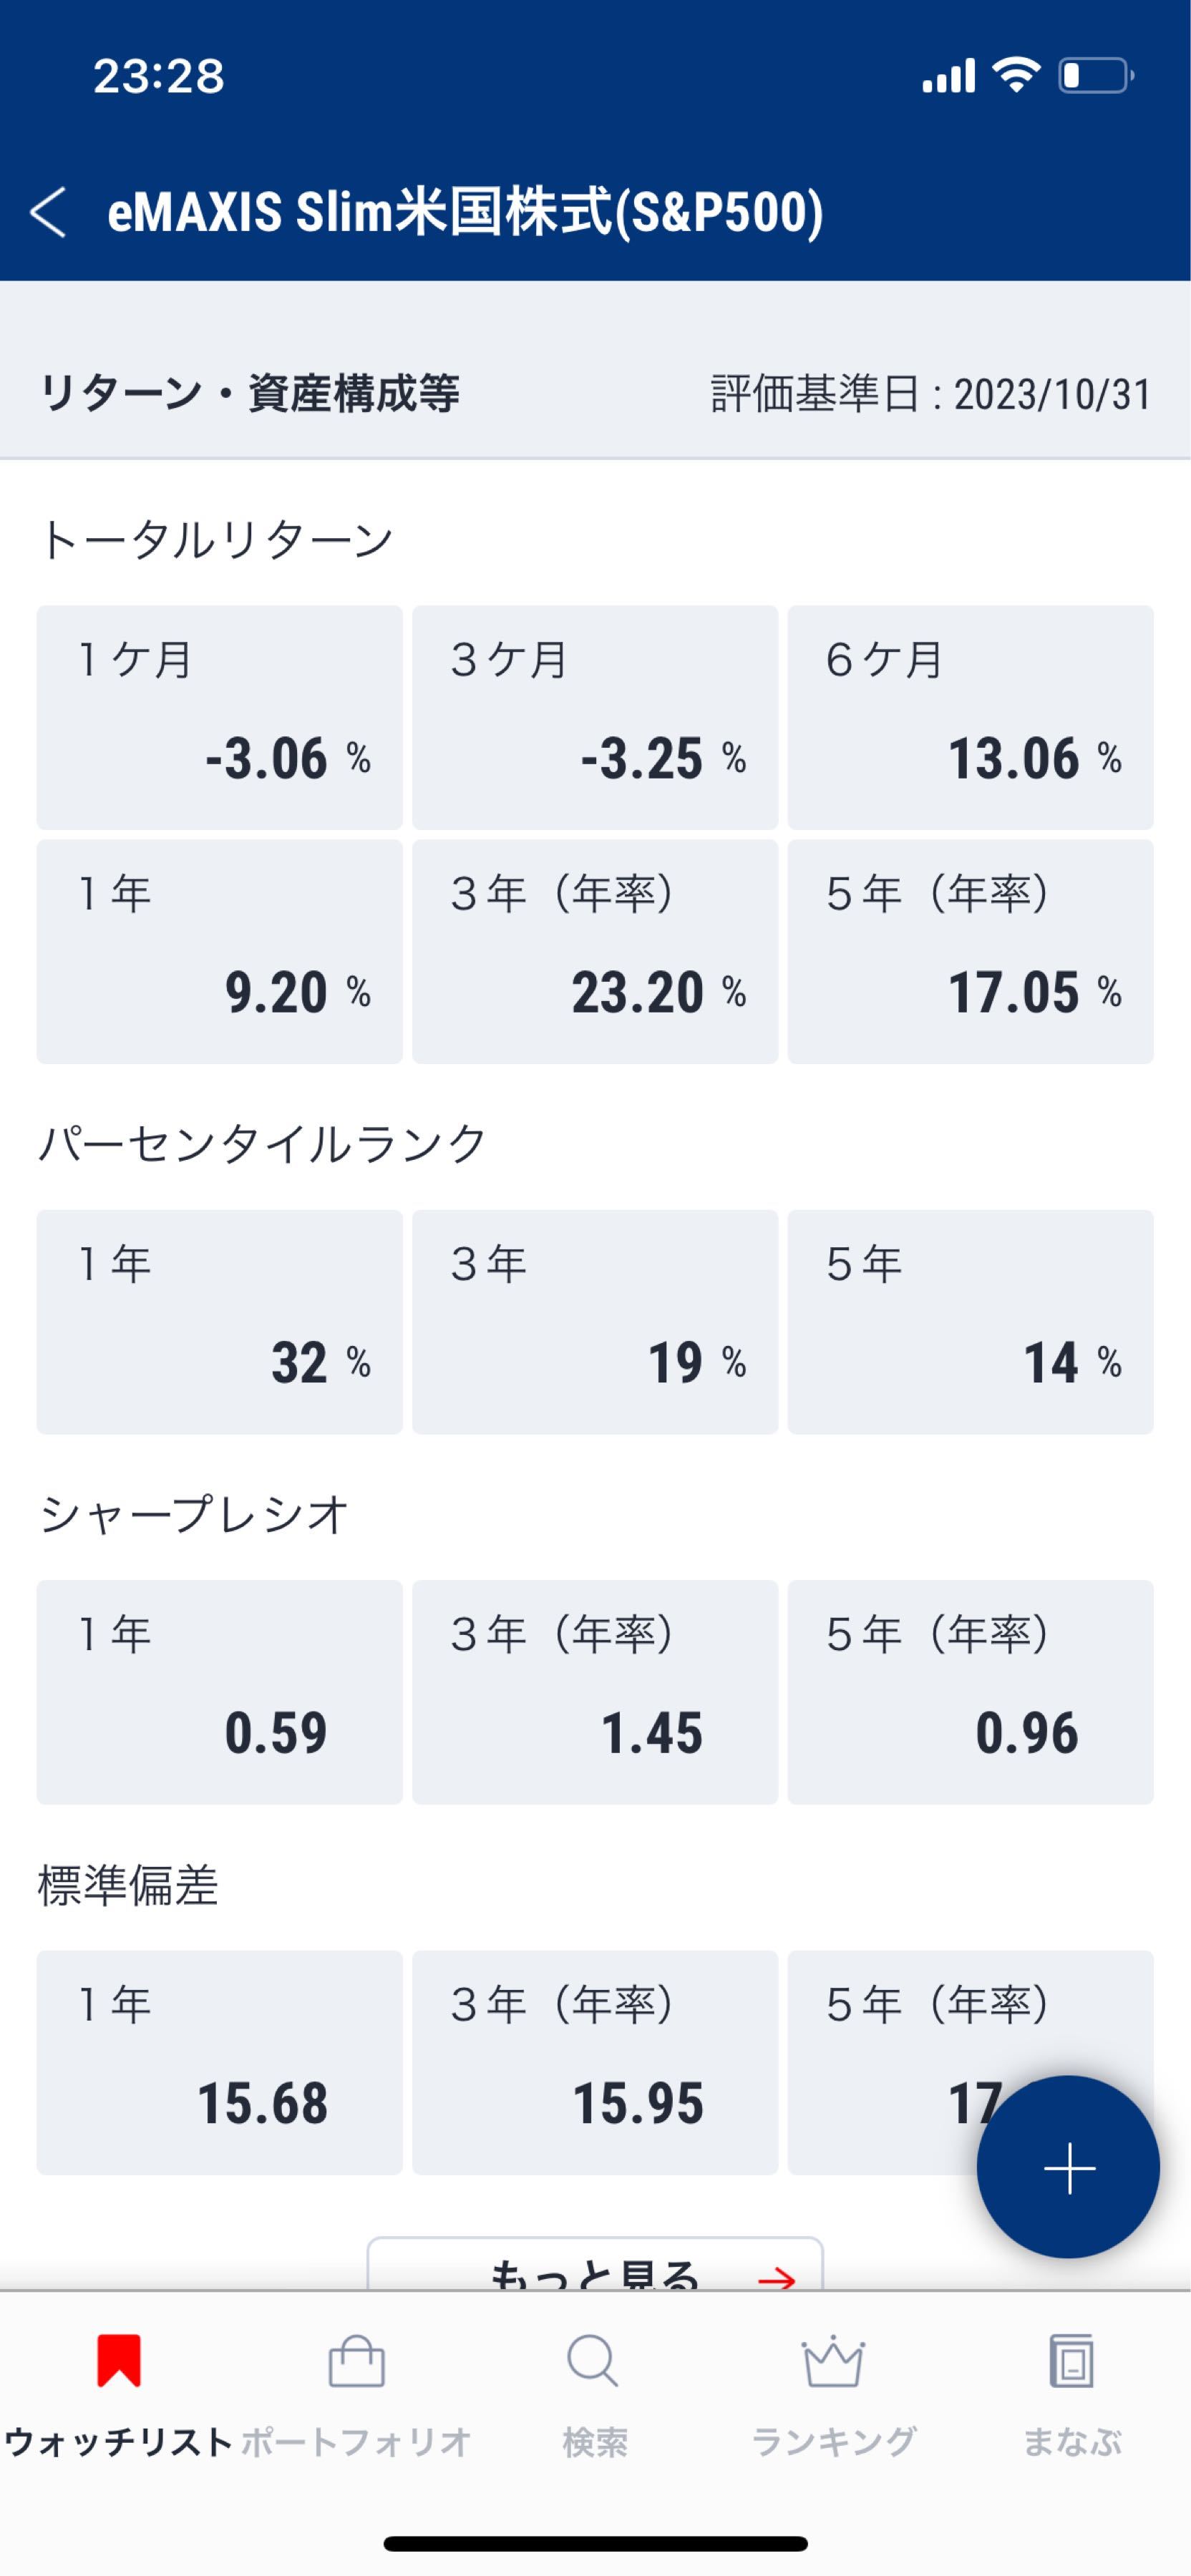Tap the 評価基準日 2023/10/31 label
1191x2576 pixels.
click(930, 394)
